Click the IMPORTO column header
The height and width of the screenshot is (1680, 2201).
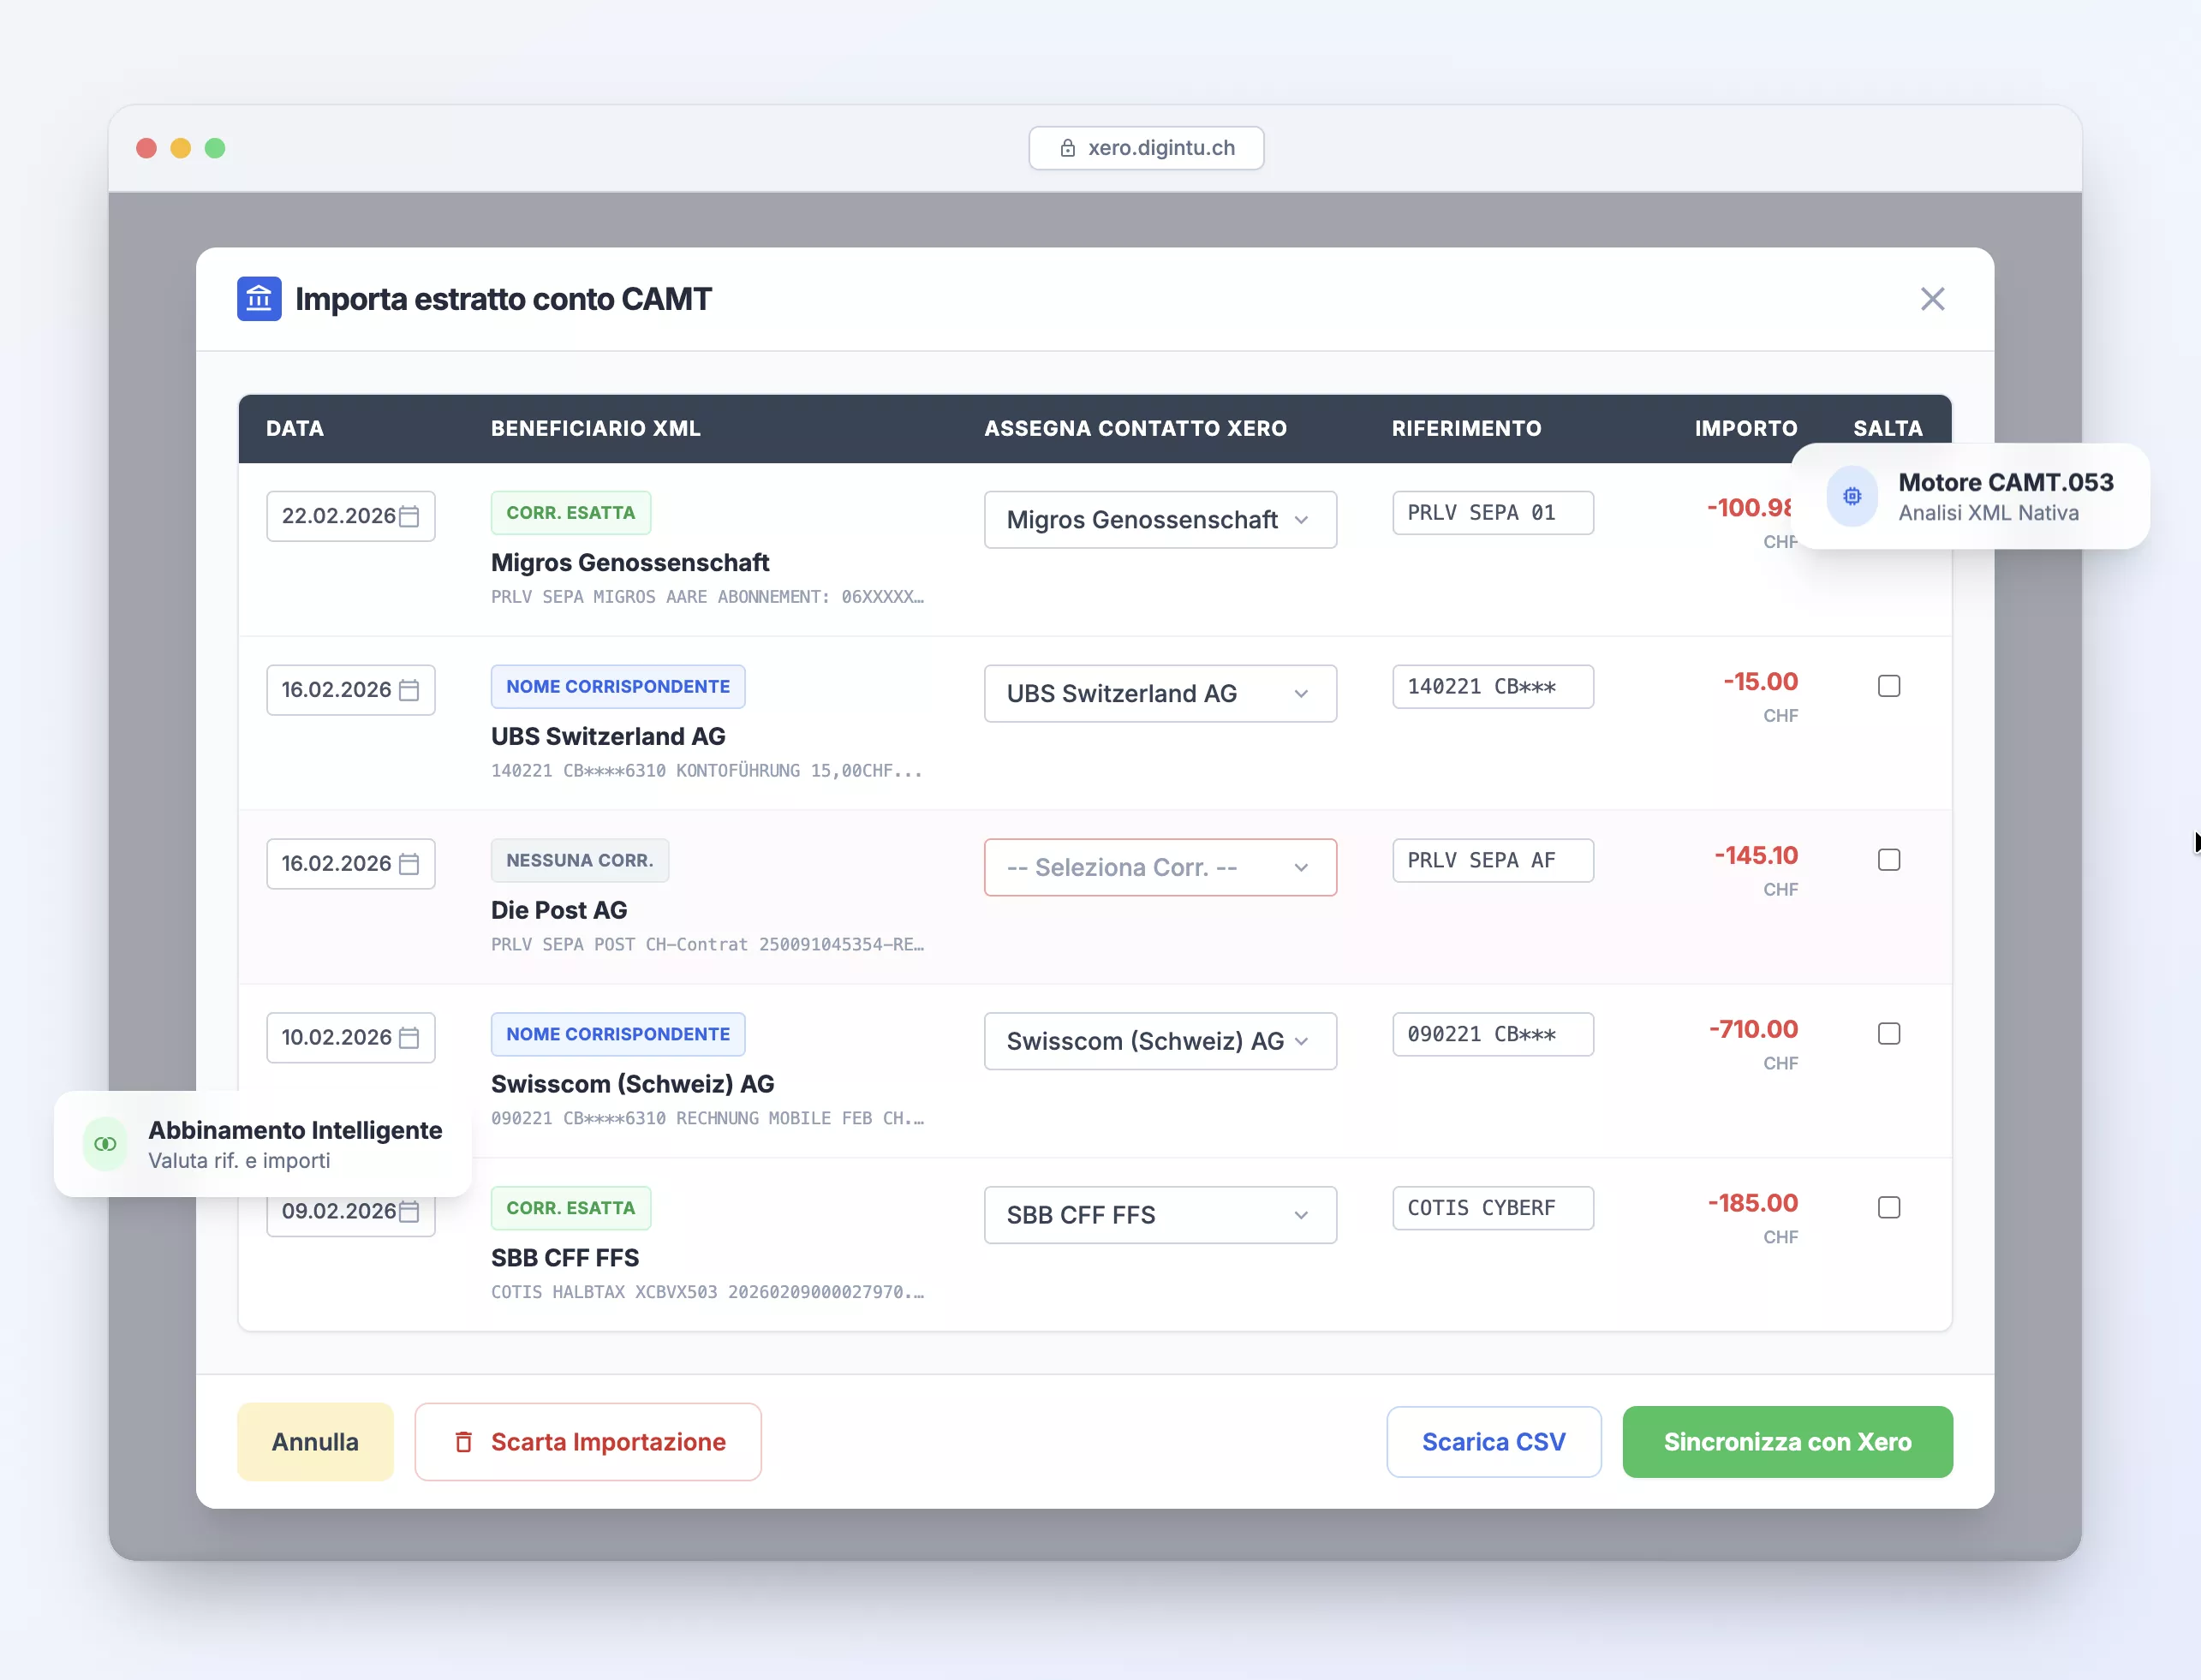1746,429
